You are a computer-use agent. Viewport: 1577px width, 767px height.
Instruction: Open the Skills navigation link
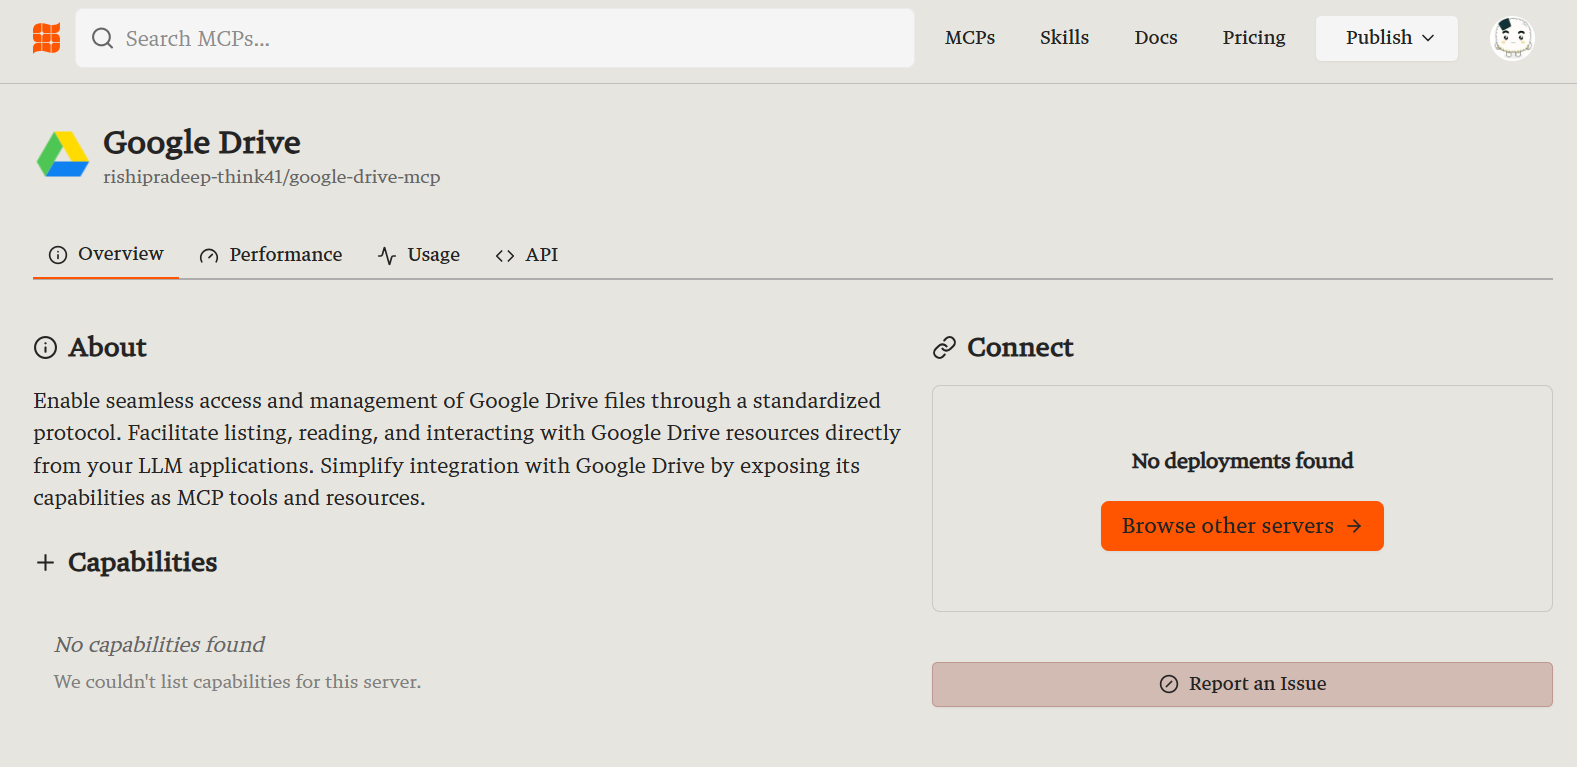1064,38
